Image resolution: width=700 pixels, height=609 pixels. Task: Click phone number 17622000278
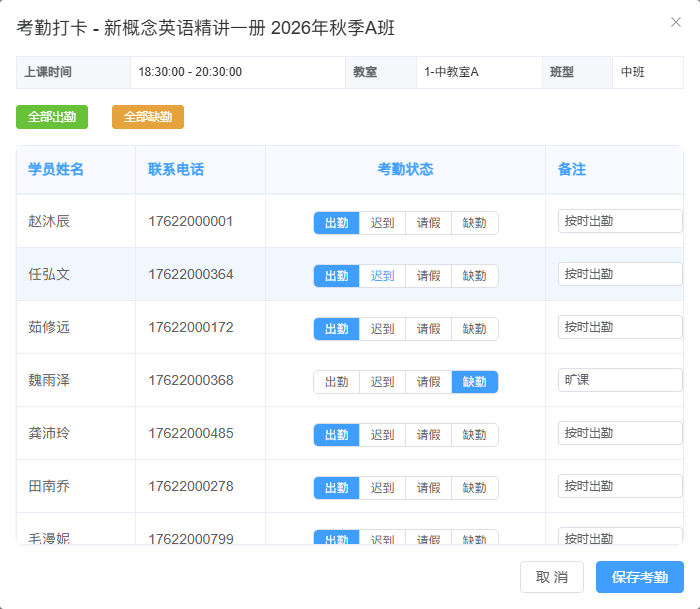191,486
